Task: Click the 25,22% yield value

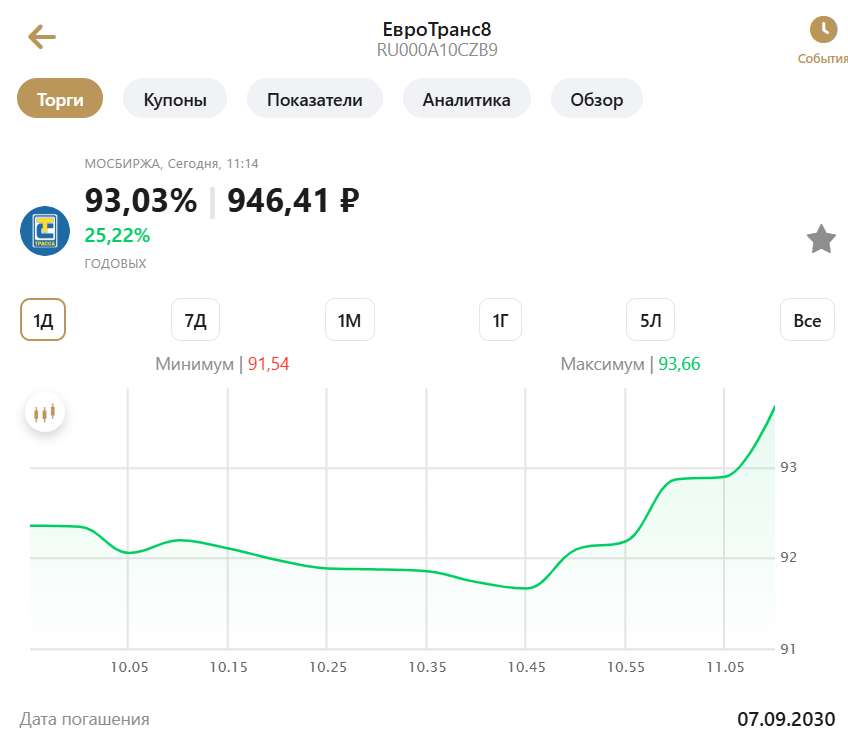Action: click(117, 235)
